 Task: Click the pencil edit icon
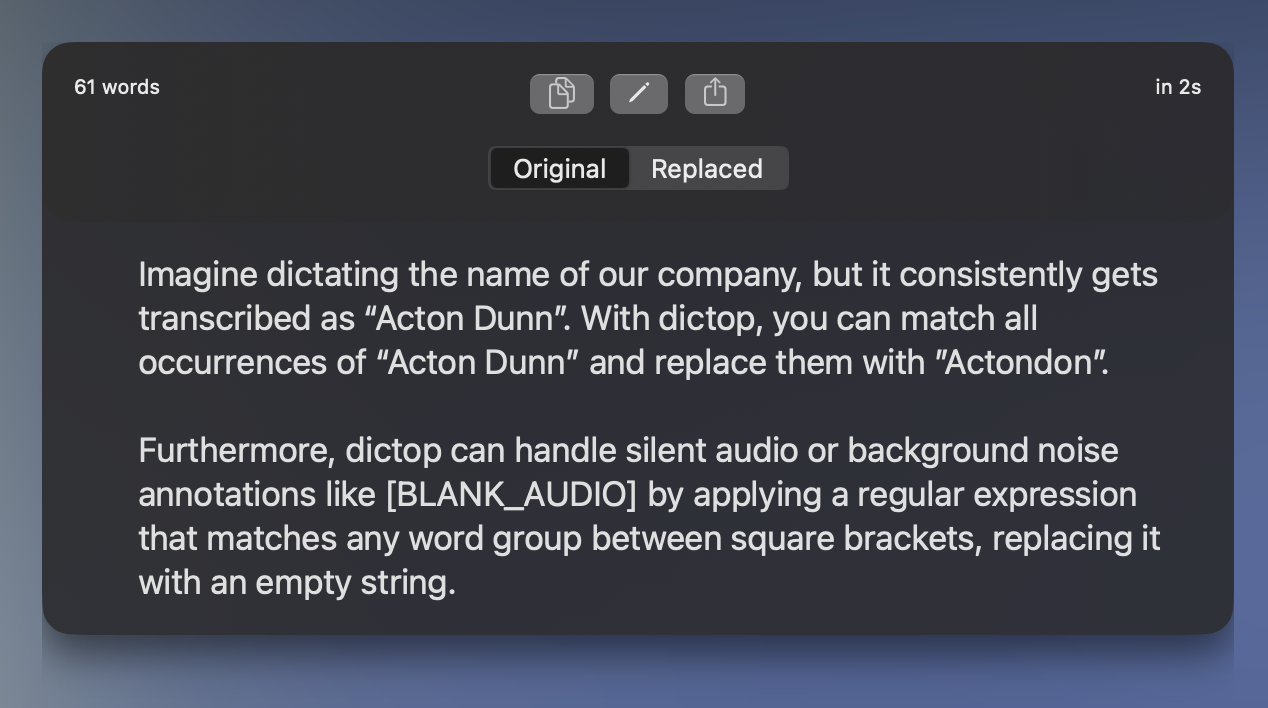point(639,94)
